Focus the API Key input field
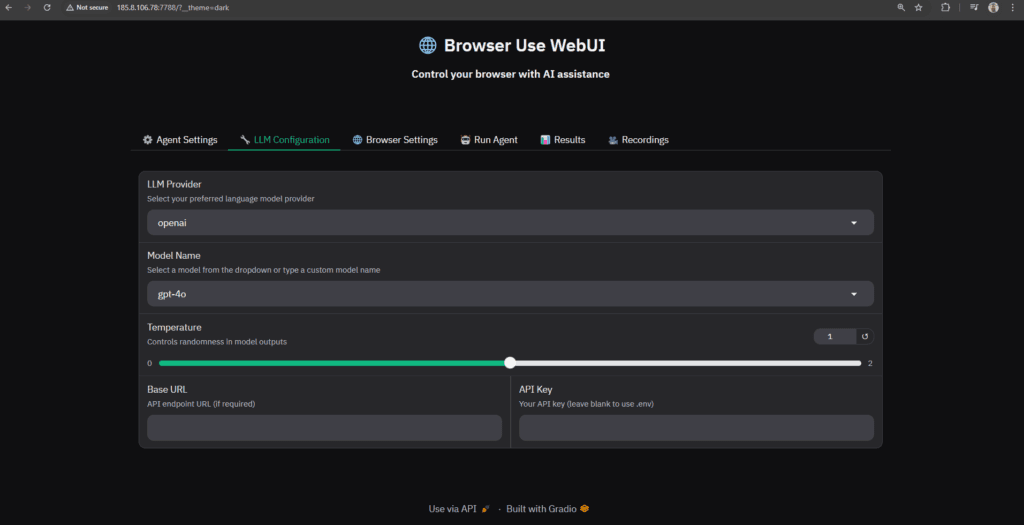 point(696,428)
